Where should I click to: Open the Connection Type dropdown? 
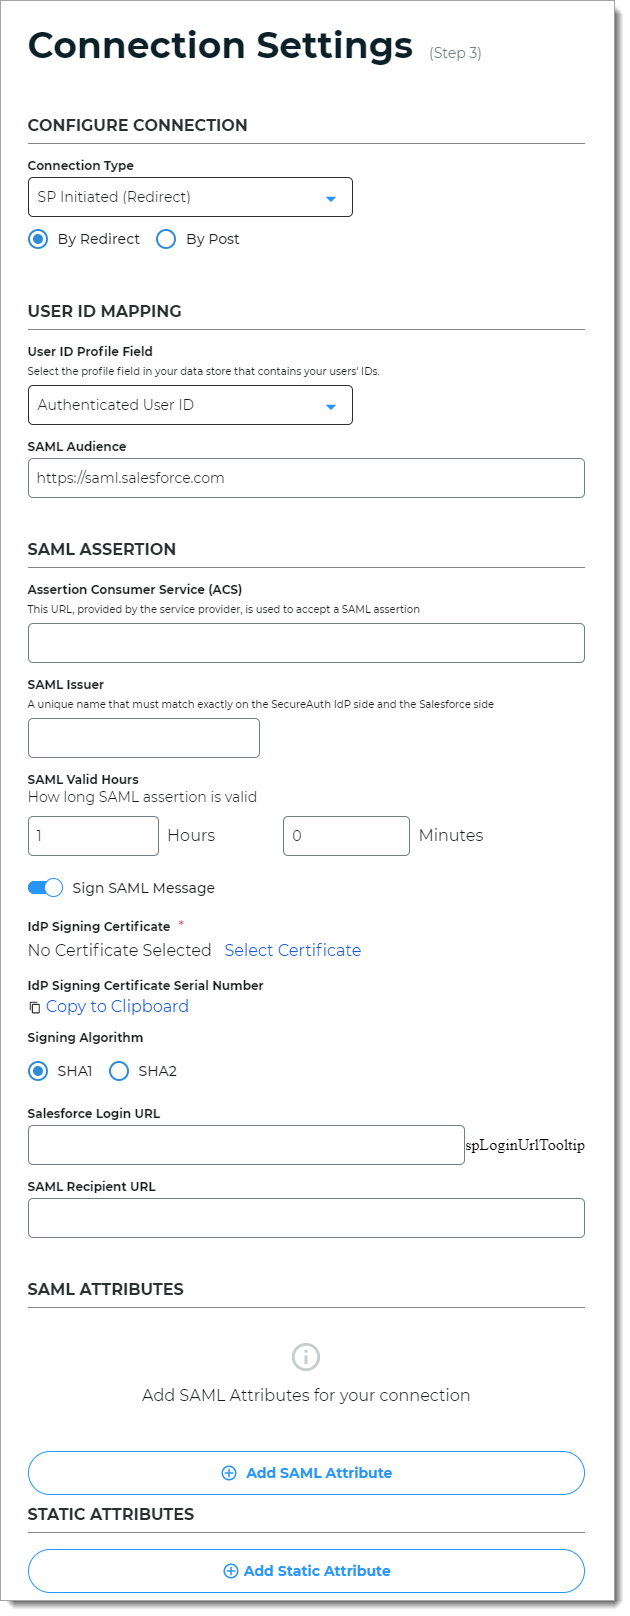pos(190,197)
